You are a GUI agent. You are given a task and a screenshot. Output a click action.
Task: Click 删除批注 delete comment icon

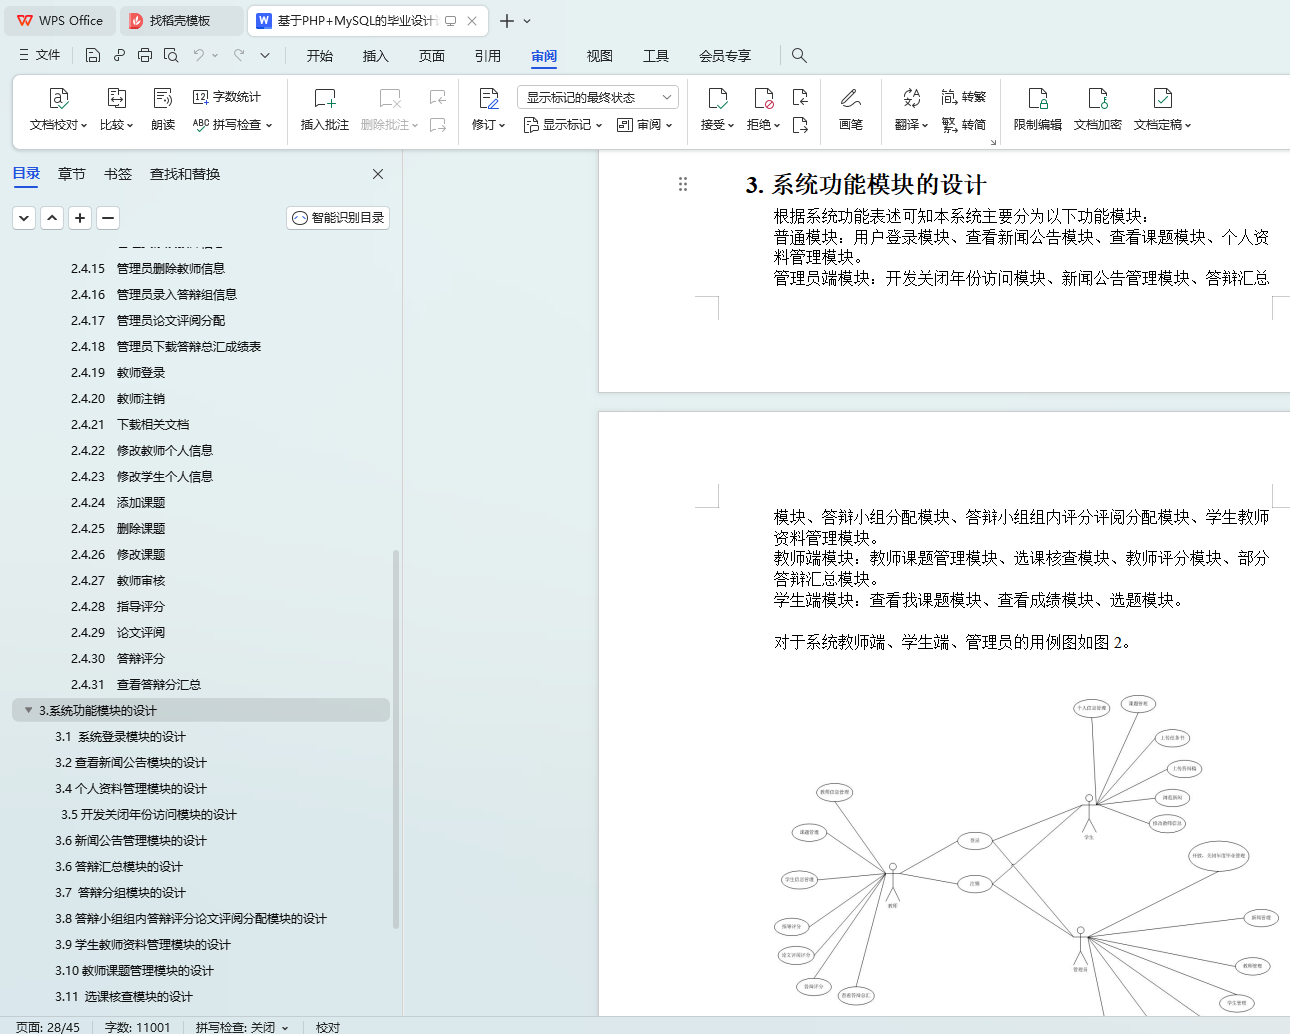pos(390,98)
